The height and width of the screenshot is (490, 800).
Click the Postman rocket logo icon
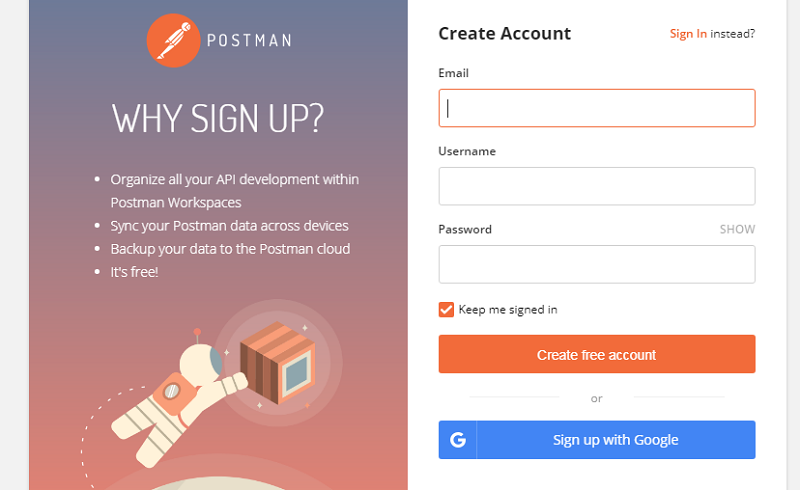[x=173, y=40]
